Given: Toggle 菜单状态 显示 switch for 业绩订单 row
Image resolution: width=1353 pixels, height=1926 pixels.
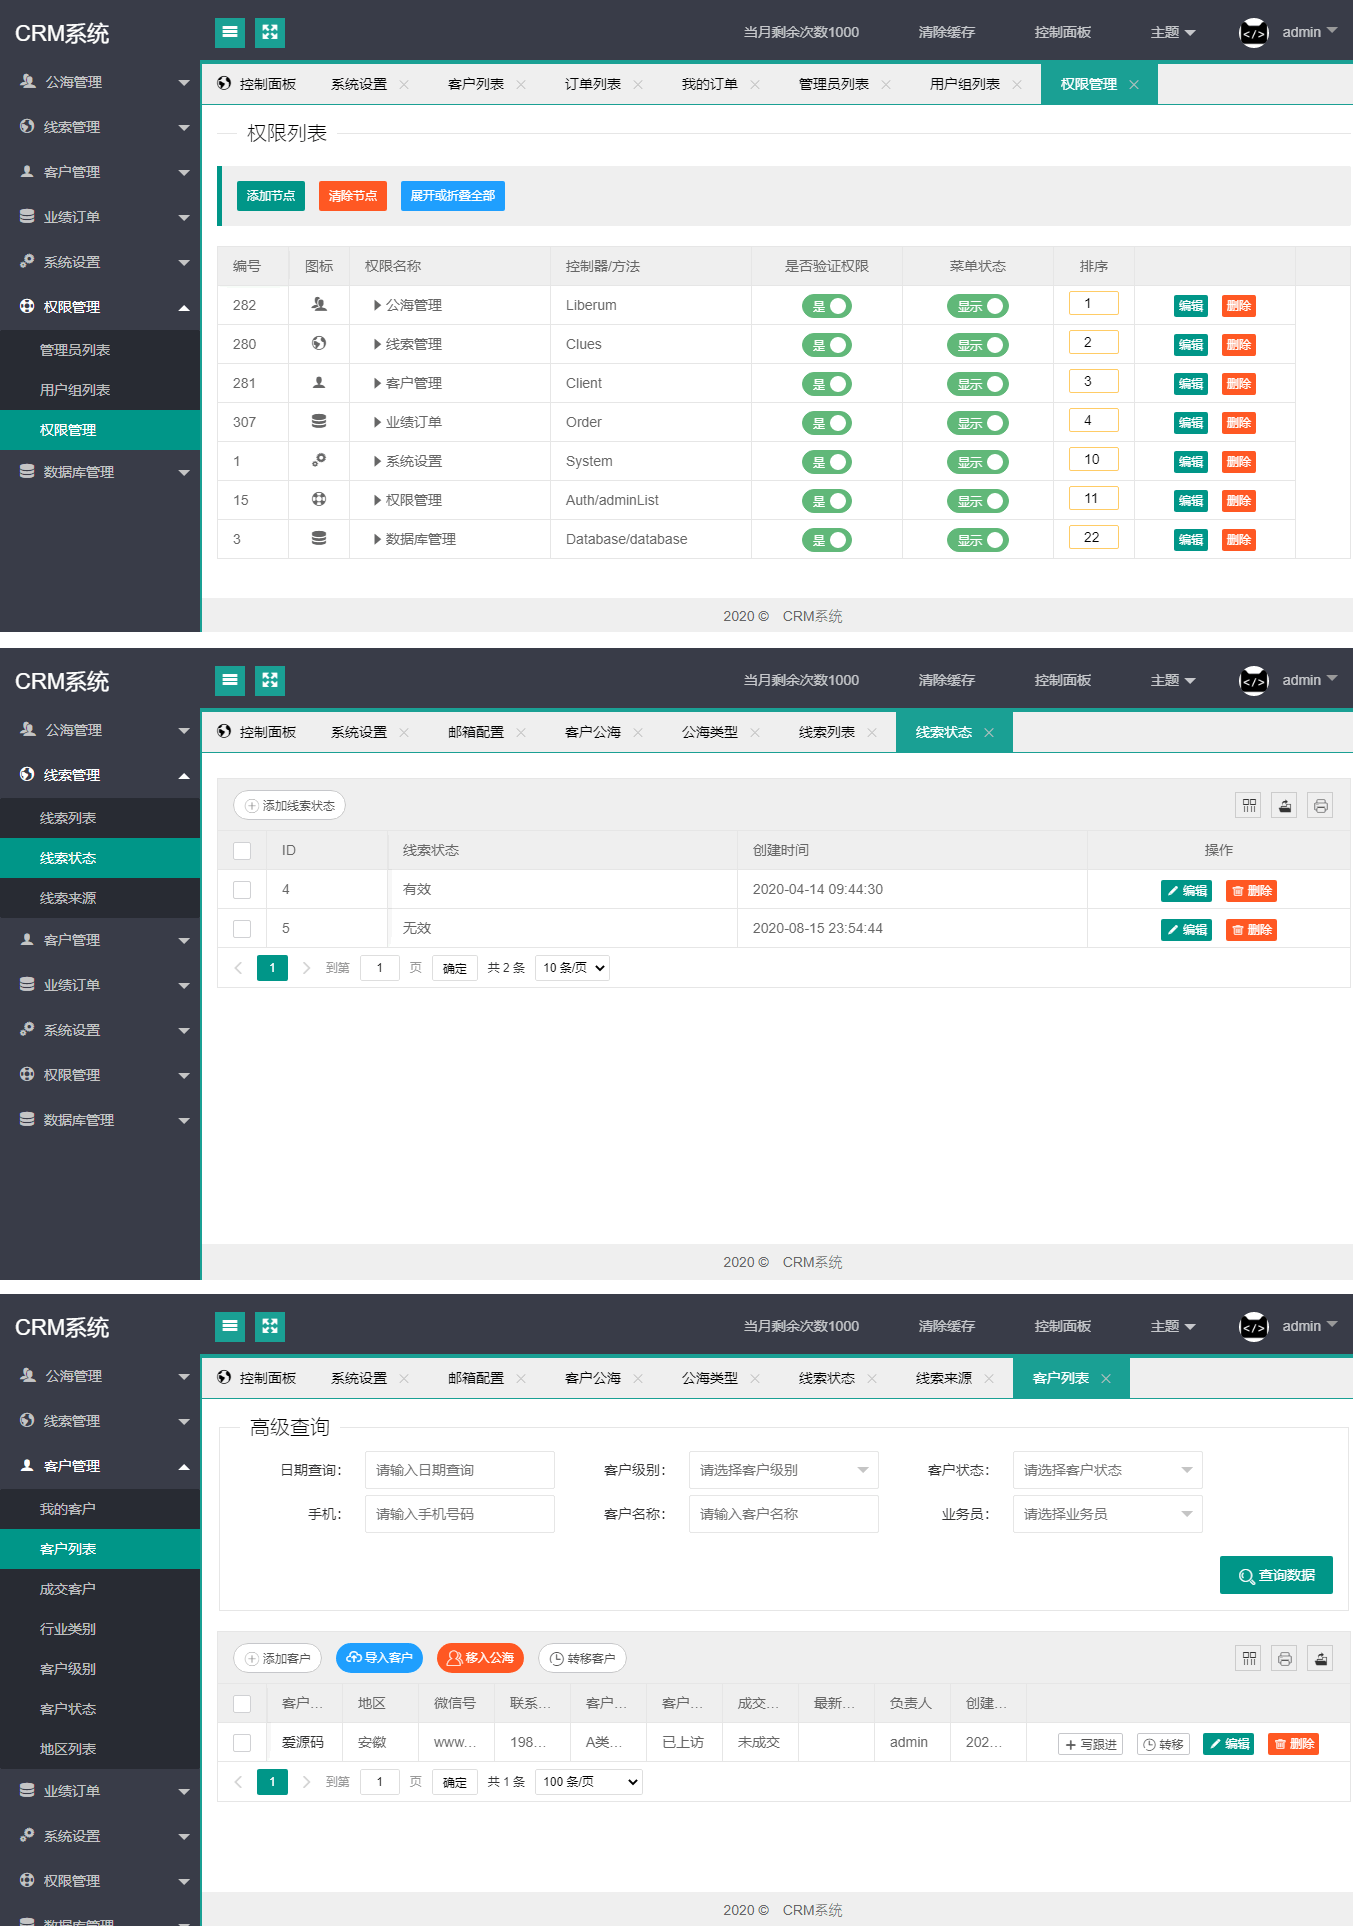Looking at the screenshot, I should click(977, 423).
